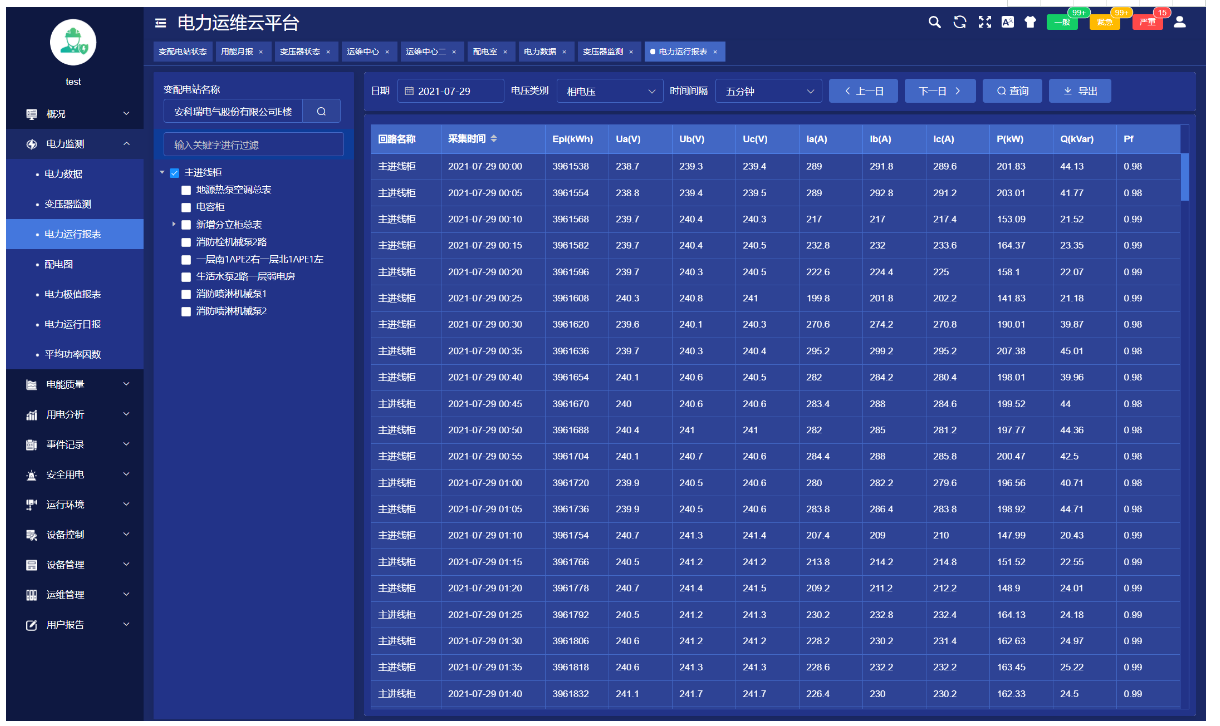Open the 电压类别 dropdown
1220x726 pixels.
pyautogui.click(x=608, y=91)
